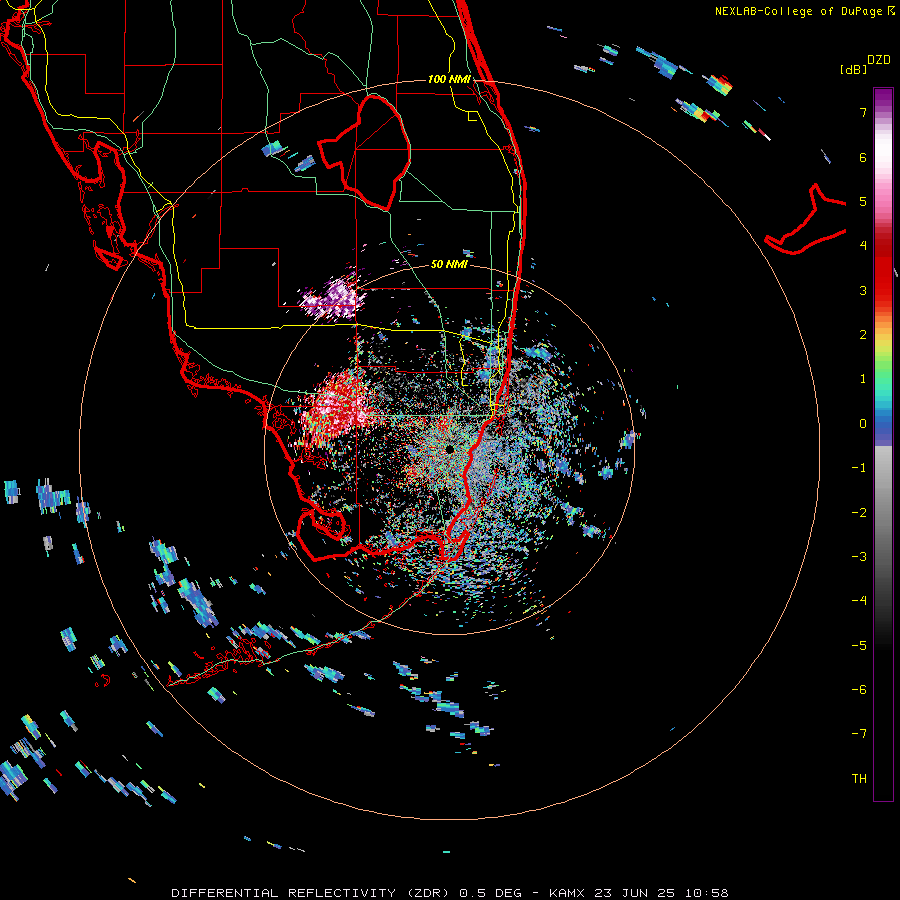Click the Differential Reflectivity caption at the bottom
Viewport: 900px width, 900px height.
pos(450,893)
